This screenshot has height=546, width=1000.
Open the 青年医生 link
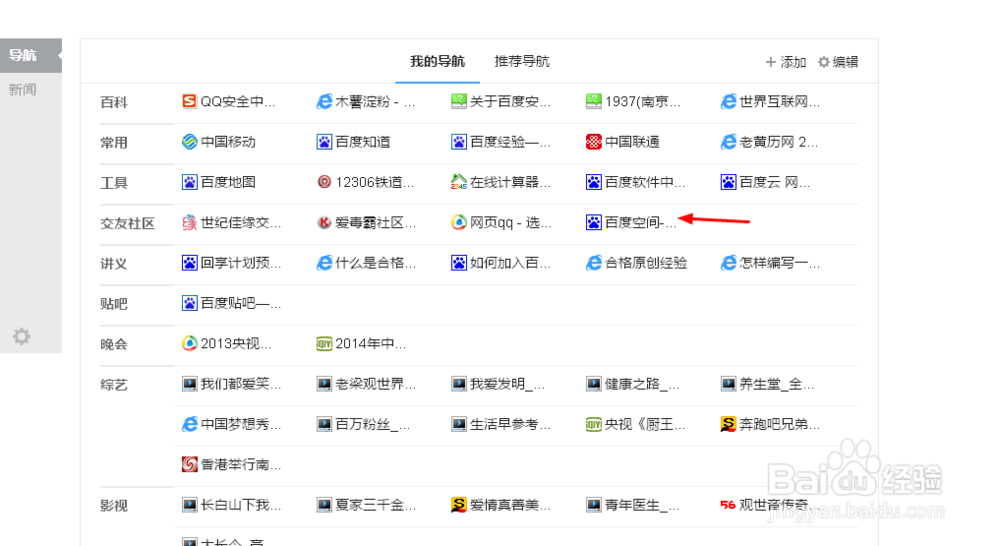[642, 505]
